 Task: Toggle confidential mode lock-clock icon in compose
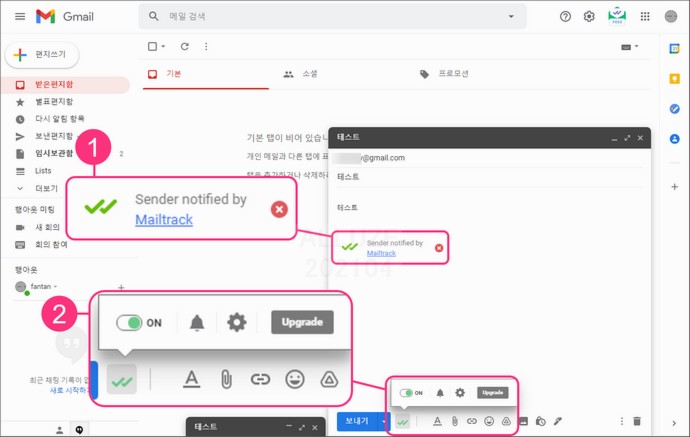click(540, 421)
